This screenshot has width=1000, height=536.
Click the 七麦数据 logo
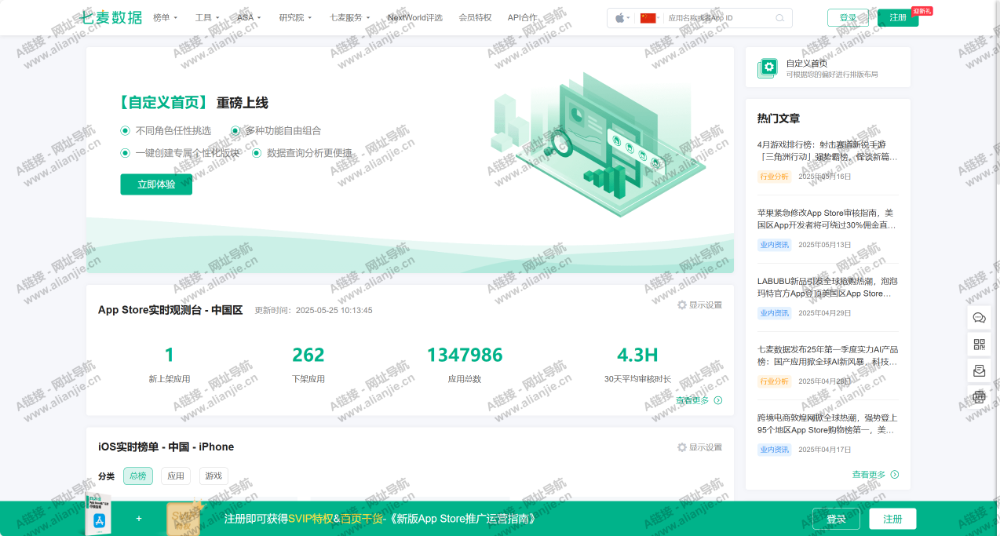pyautogui.click(x=112, y=17)
